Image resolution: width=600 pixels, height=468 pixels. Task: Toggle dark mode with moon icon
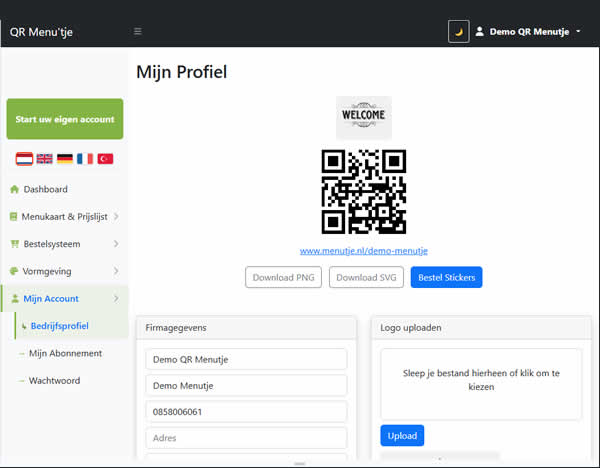coord(458,31)
